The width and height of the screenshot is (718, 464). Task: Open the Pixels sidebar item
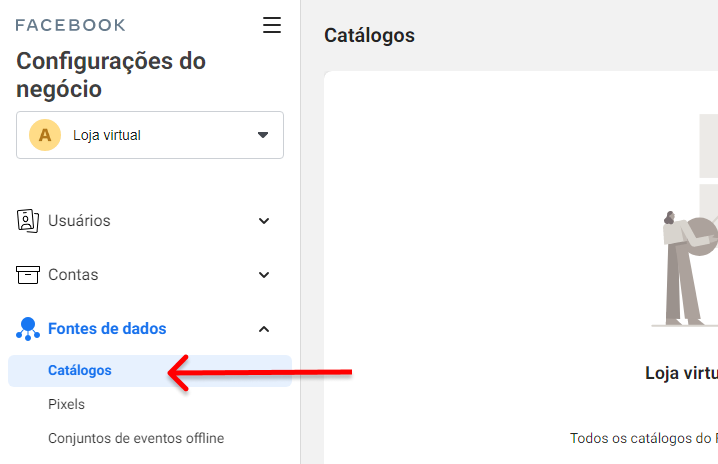tap(66, 404)
